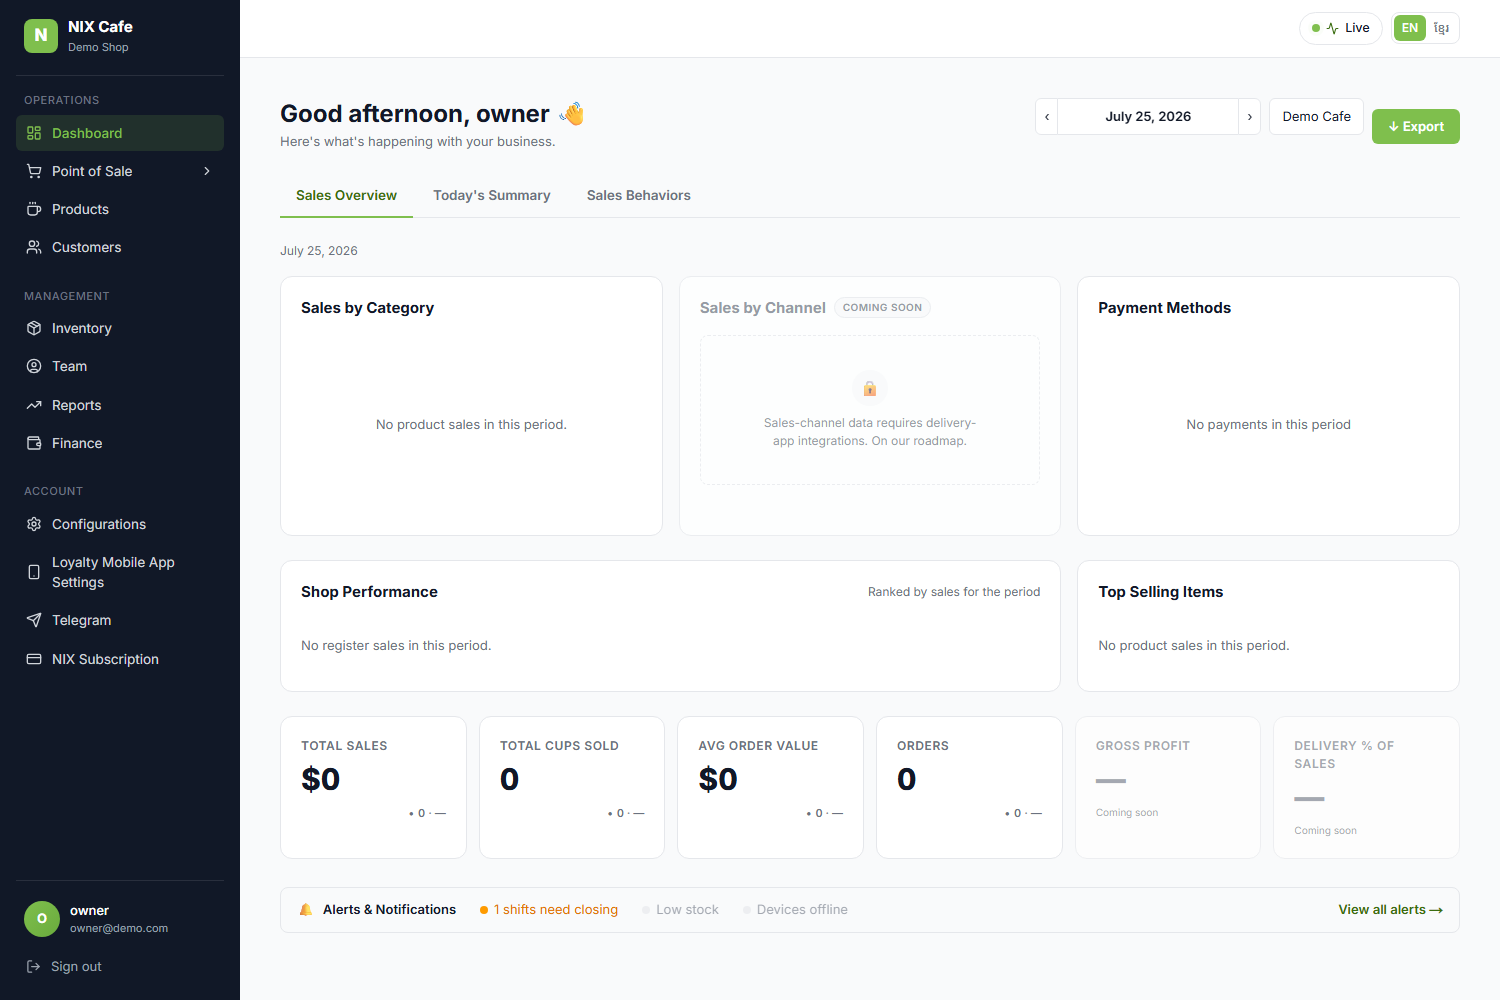Click the Team person icon
1500x1000 pixels.
34,366
